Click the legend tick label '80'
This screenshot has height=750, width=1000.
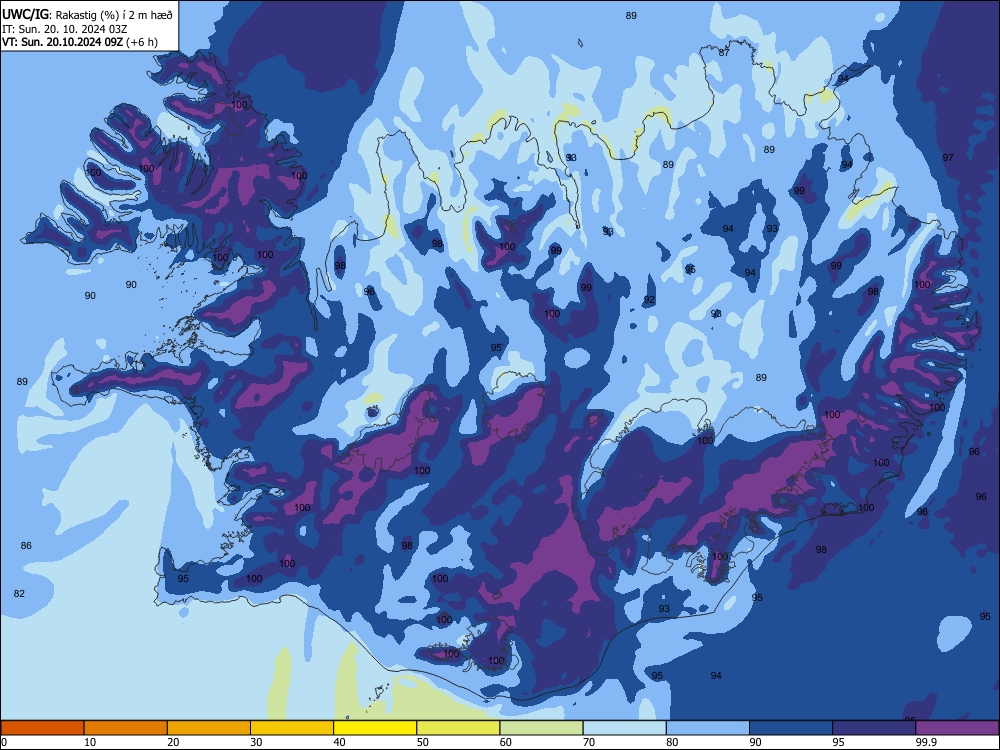point(672,742)
